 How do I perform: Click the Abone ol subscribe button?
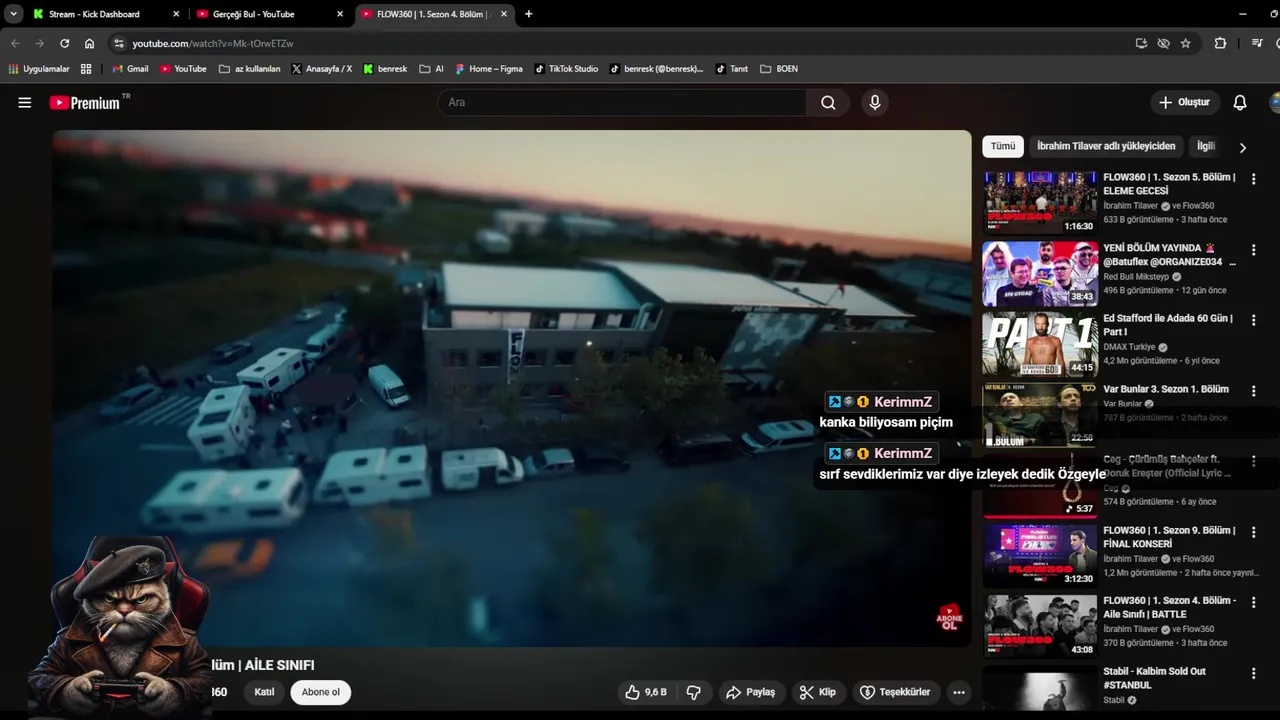click(x=321, y=692)
